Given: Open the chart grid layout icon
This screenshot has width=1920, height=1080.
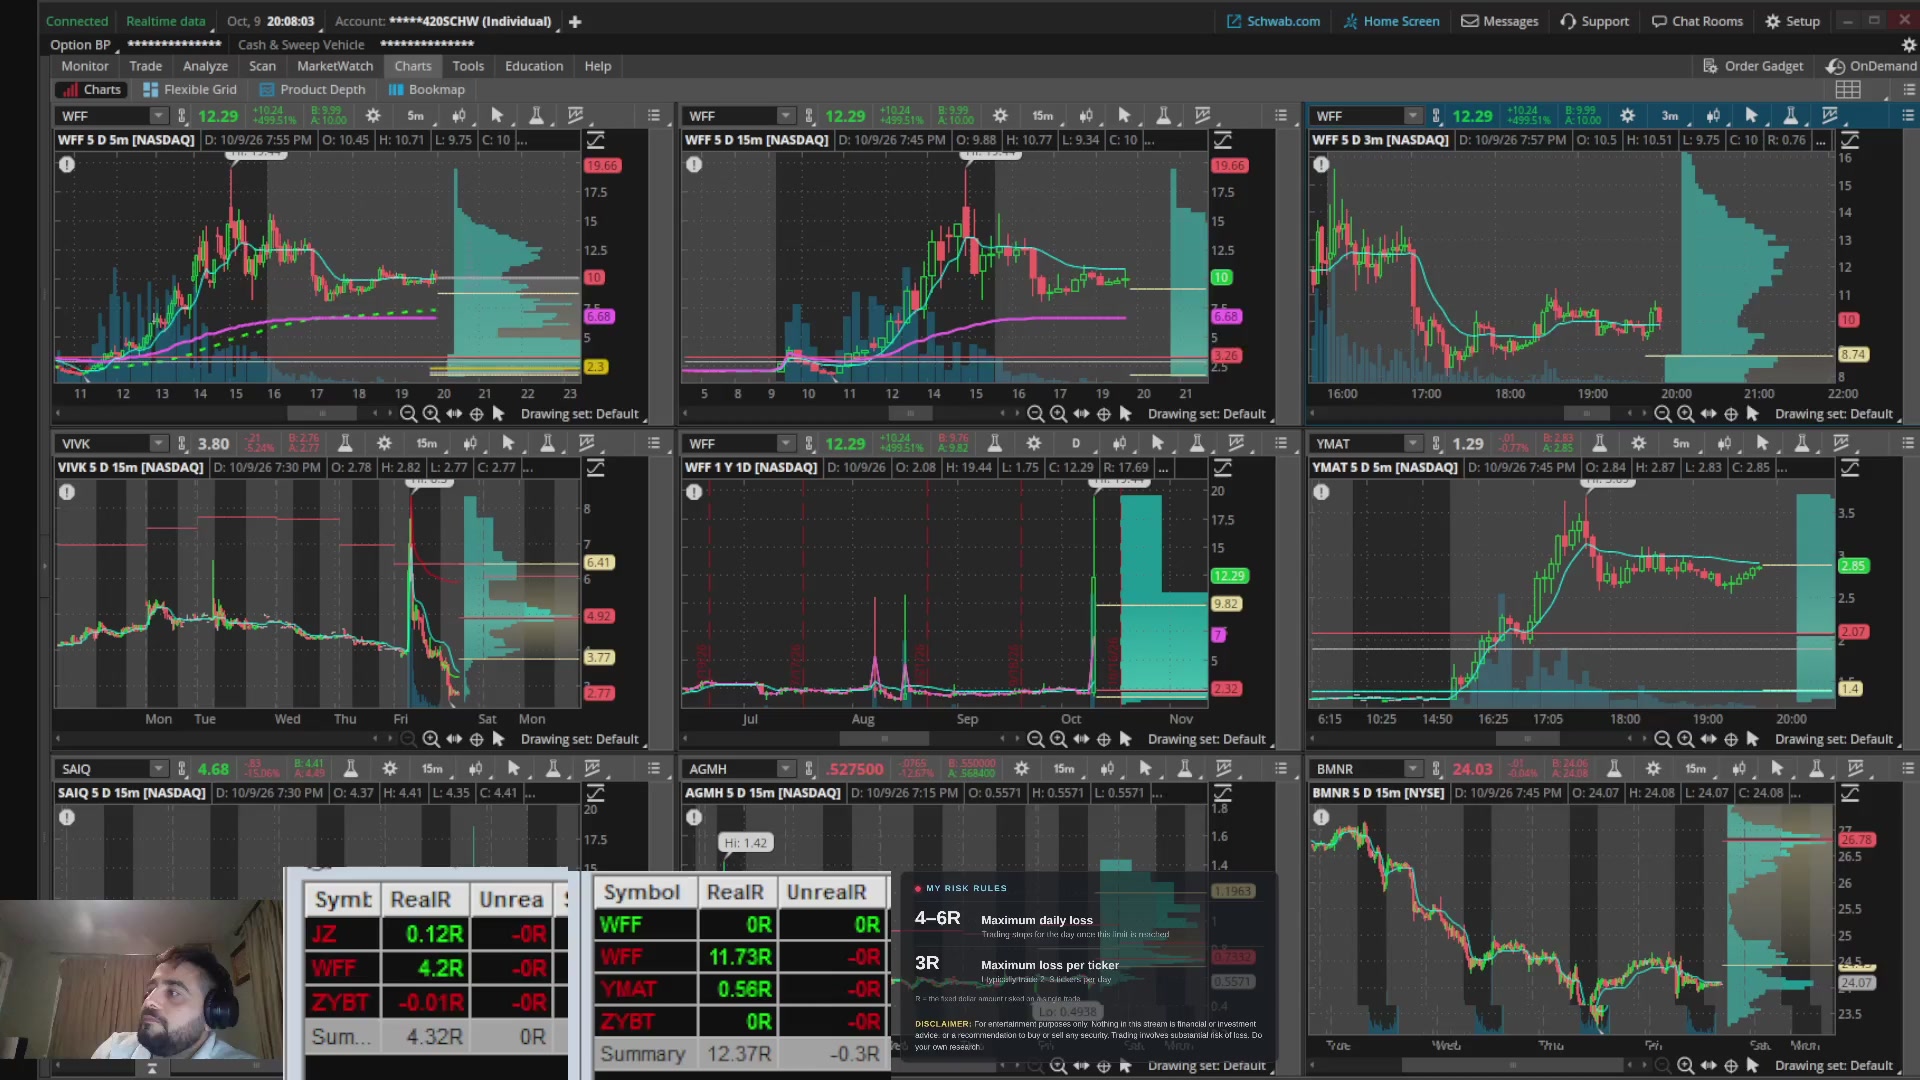Looking at the screenshot, I should click(x=1848, y=90).
